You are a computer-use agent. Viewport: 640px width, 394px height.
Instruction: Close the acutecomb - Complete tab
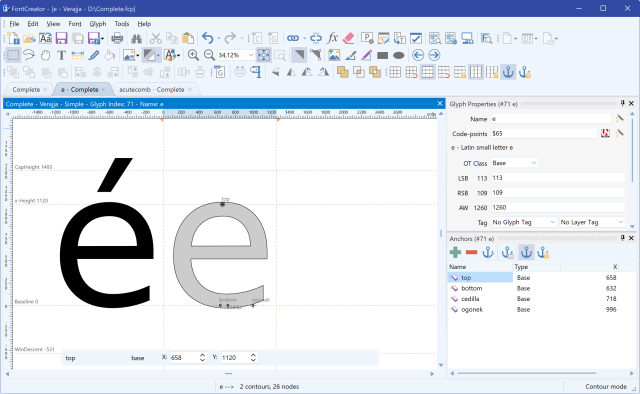pos(190,89)
